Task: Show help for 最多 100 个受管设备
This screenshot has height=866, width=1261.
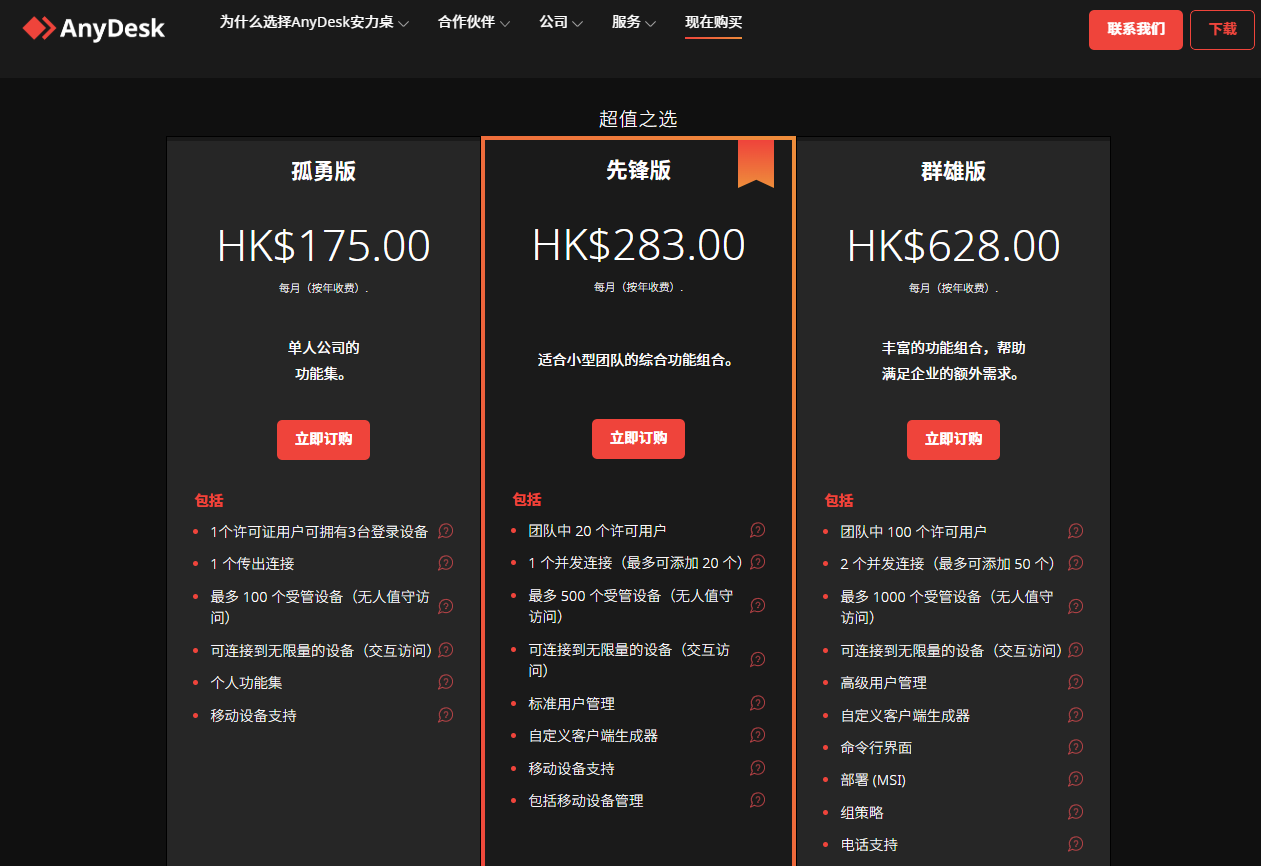Action: (x=446, y=606)
